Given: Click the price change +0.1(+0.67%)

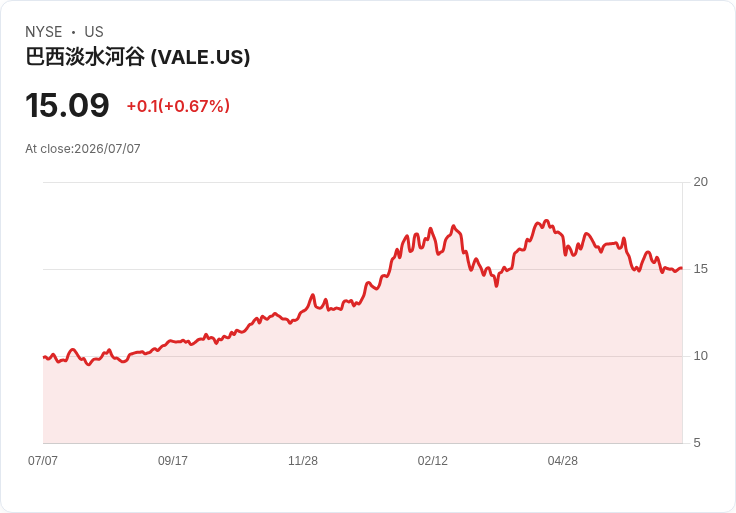Looking at the screenshot, I should 178,106.
